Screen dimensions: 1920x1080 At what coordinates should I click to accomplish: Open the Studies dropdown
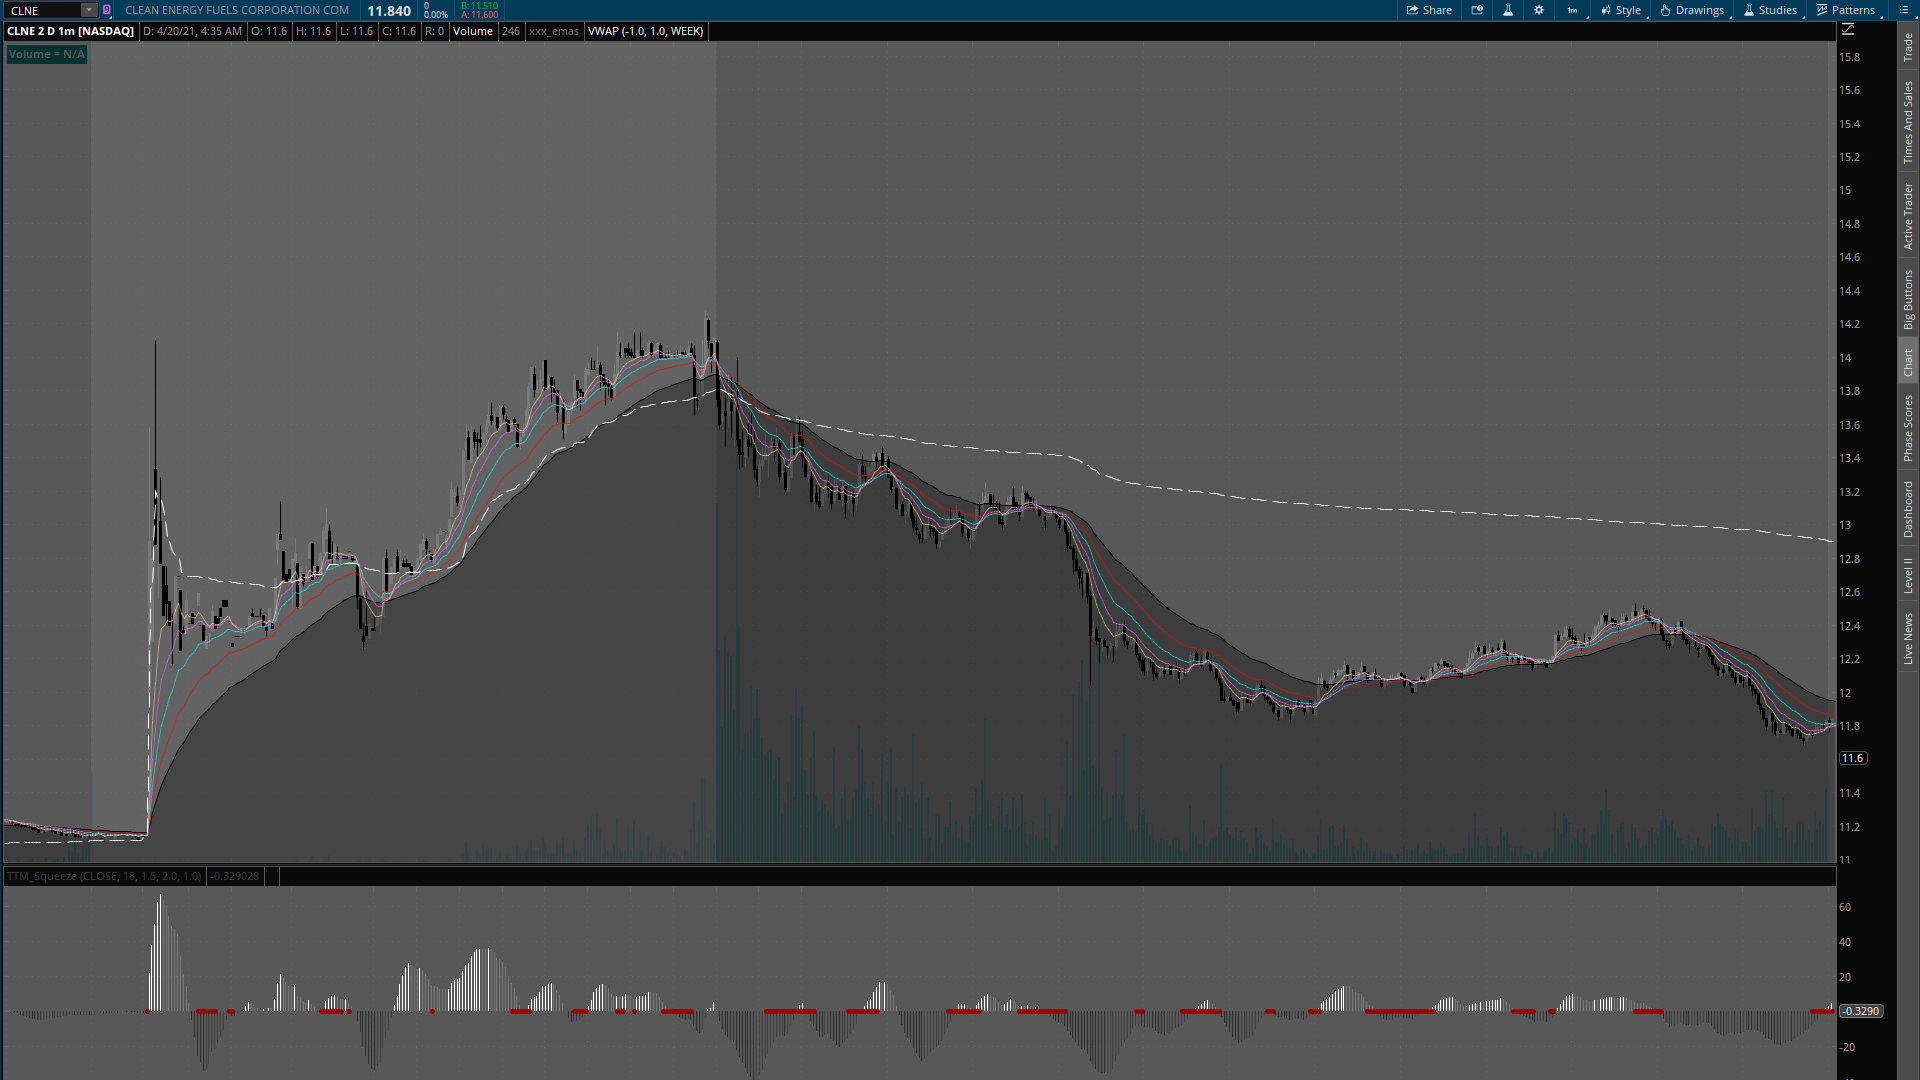(1770, 10)
